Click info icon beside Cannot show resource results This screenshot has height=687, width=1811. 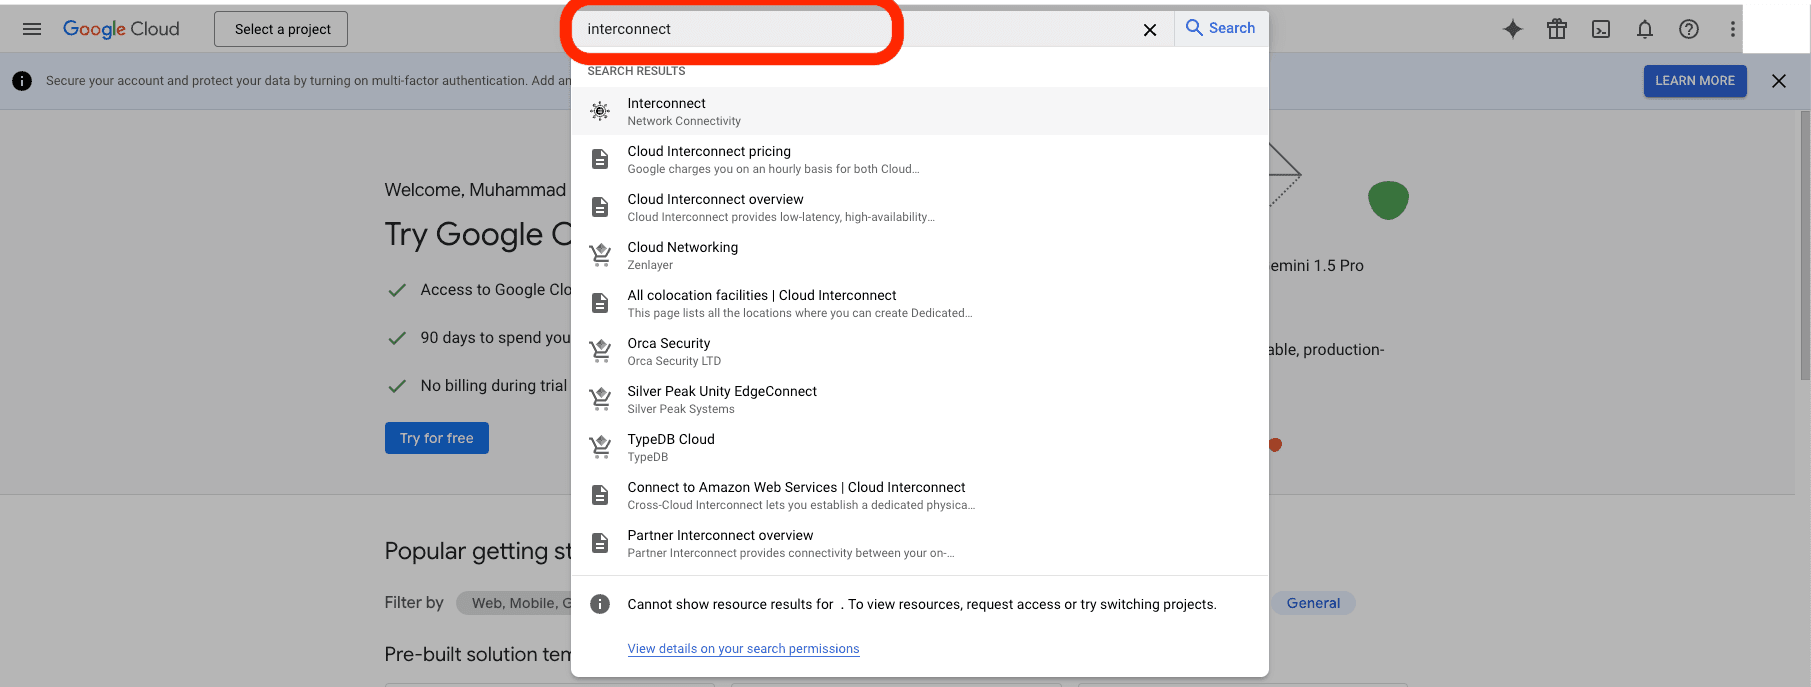click(x=600, y=604)
